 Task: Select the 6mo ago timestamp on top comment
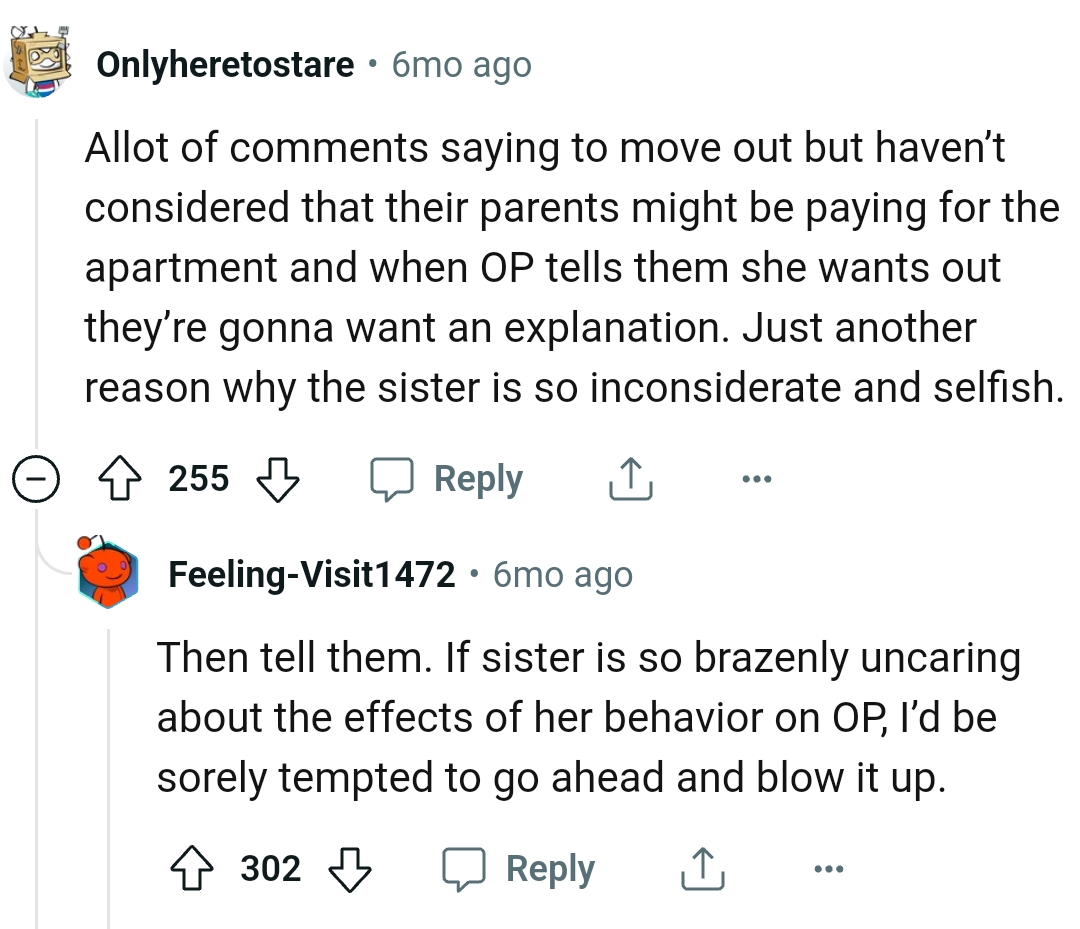pyautogui.click(x=460, y=63)
